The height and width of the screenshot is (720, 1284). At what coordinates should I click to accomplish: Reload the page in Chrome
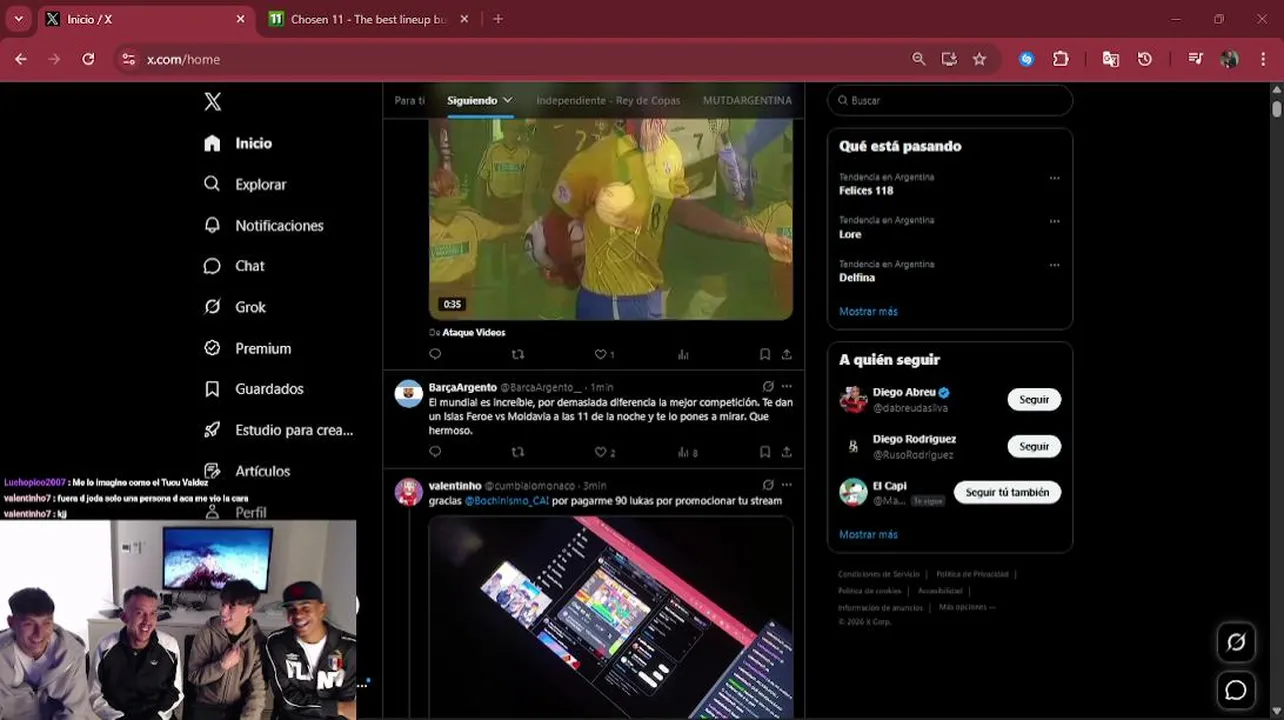(x=88, y=59)
